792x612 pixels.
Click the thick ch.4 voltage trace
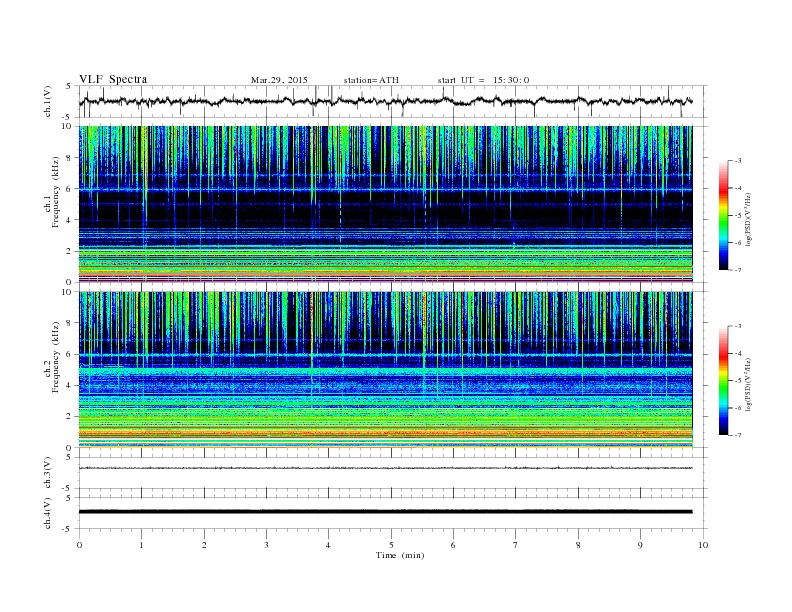point(385,512)
